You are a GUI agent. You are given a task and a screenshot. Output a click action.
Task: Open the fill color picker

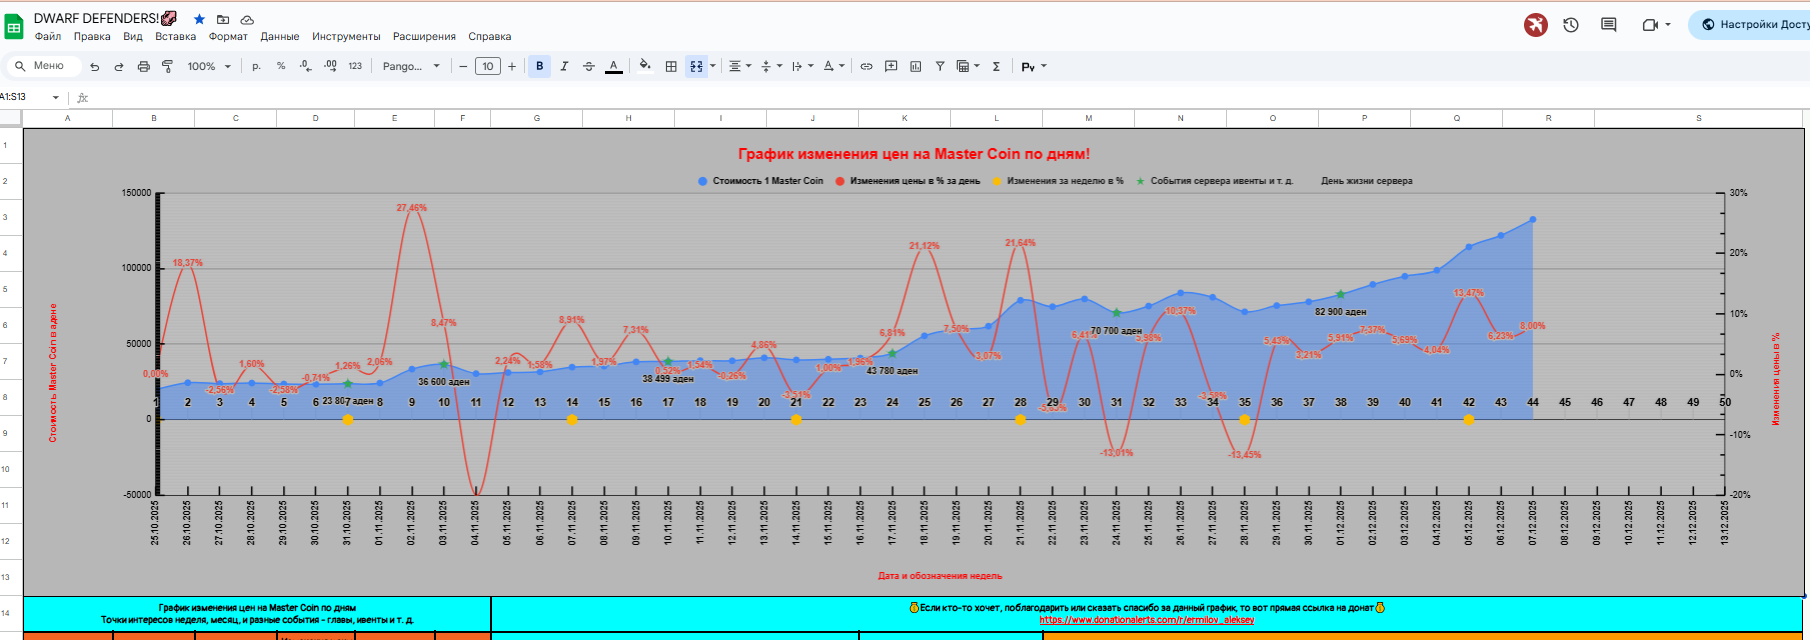[x=645, y=66]
